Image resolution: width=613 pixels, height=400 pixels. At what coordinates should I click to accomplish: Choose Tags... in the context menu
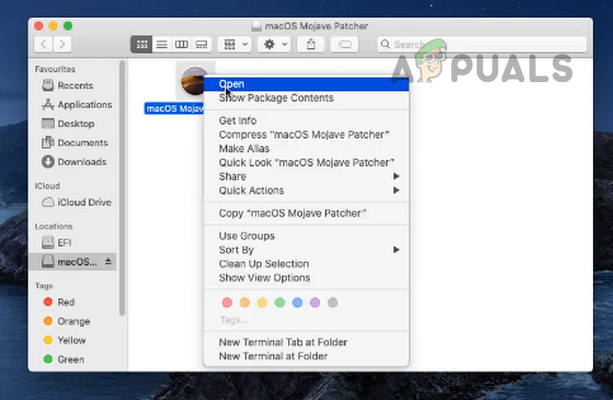234,320
